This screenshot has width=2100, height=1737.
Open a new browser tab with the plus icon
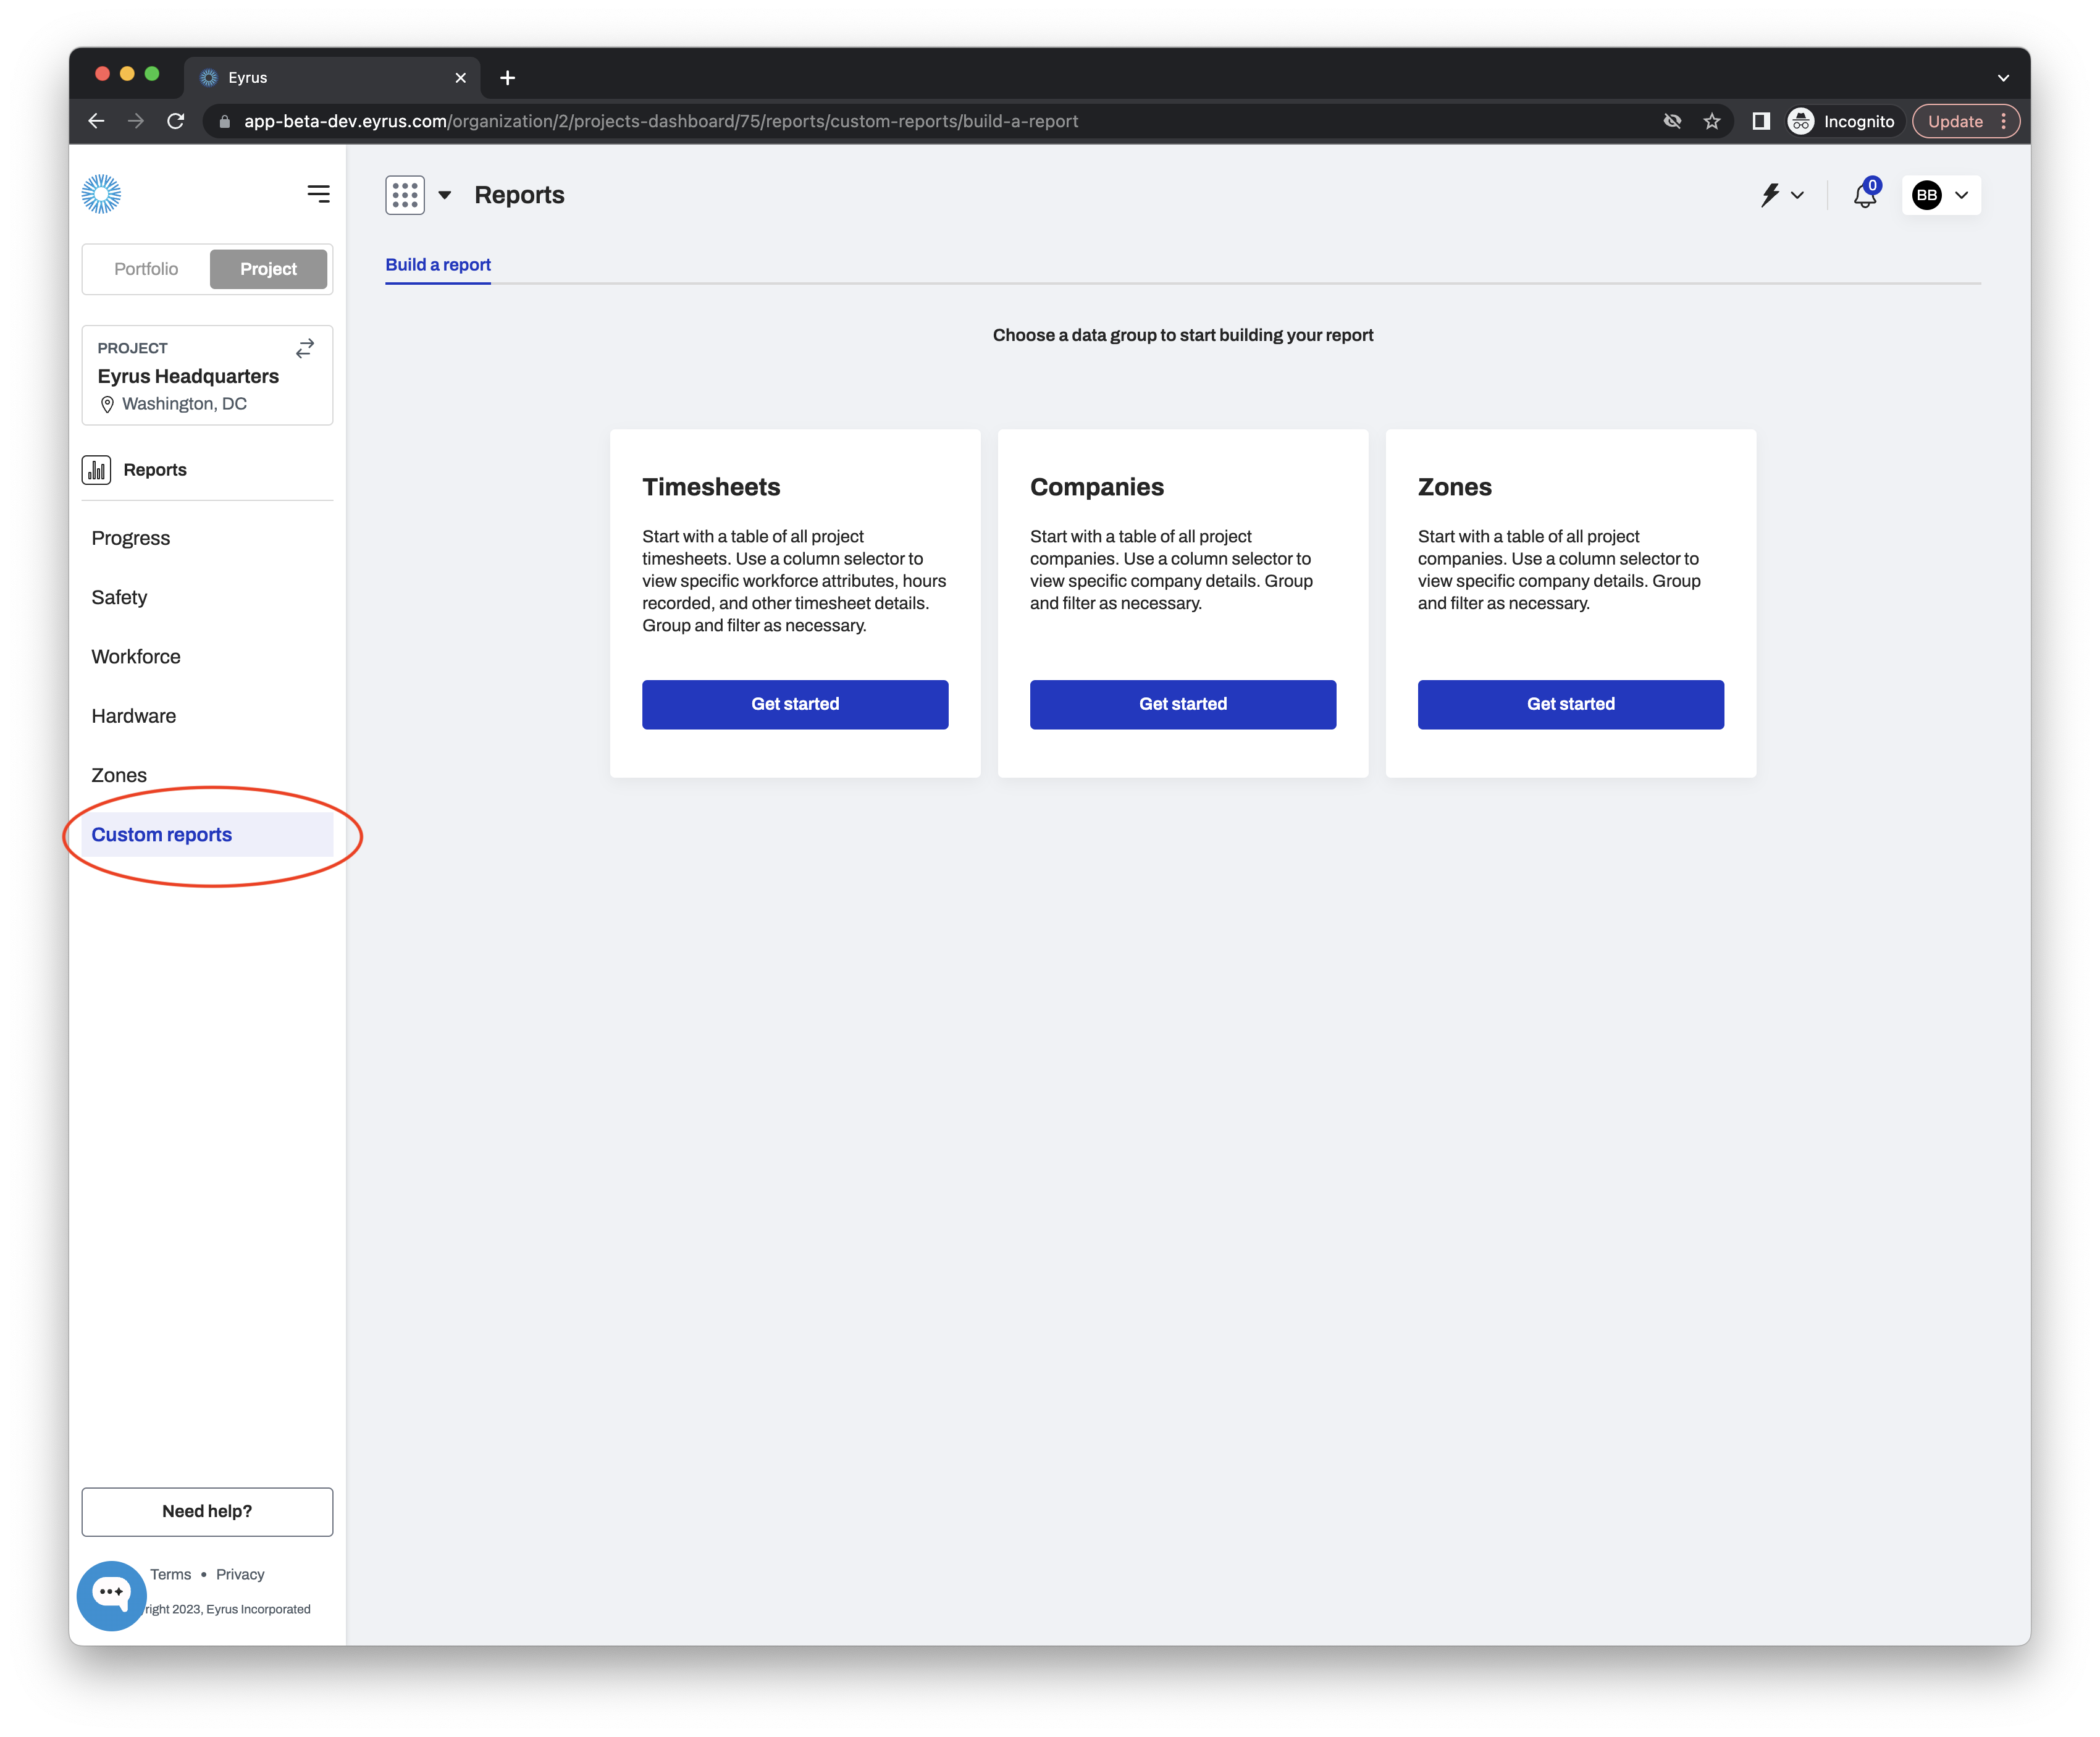[x=508, y=78]
